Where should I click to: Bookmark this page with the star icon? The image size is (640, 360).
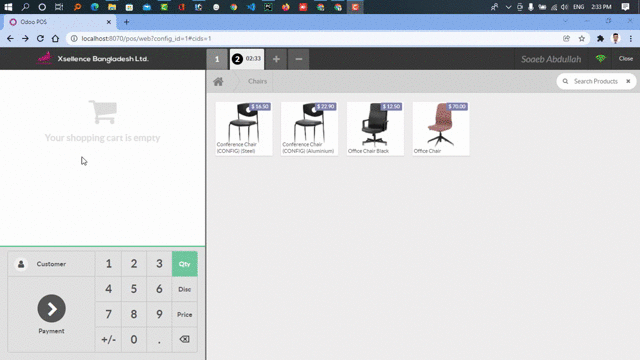click(582, 38)
